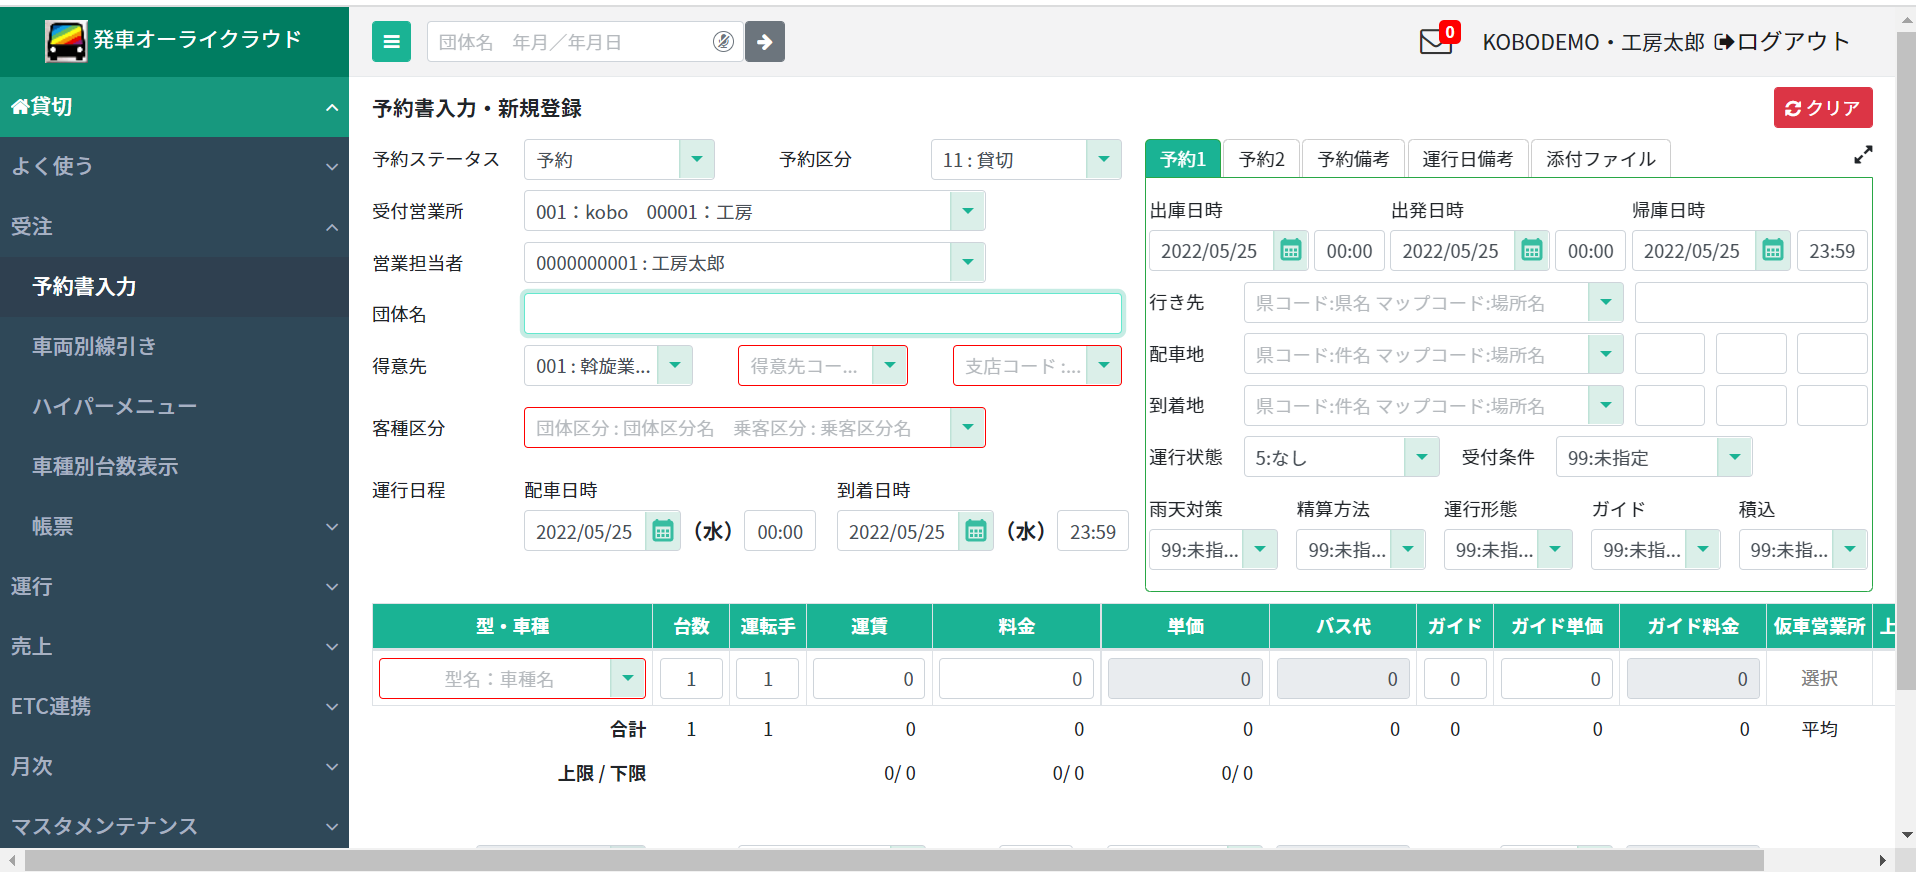Viewport: 1916px width, 872px height.
Task: Select 予約書入力 in sidebar
Action: [x=174, y=287]
